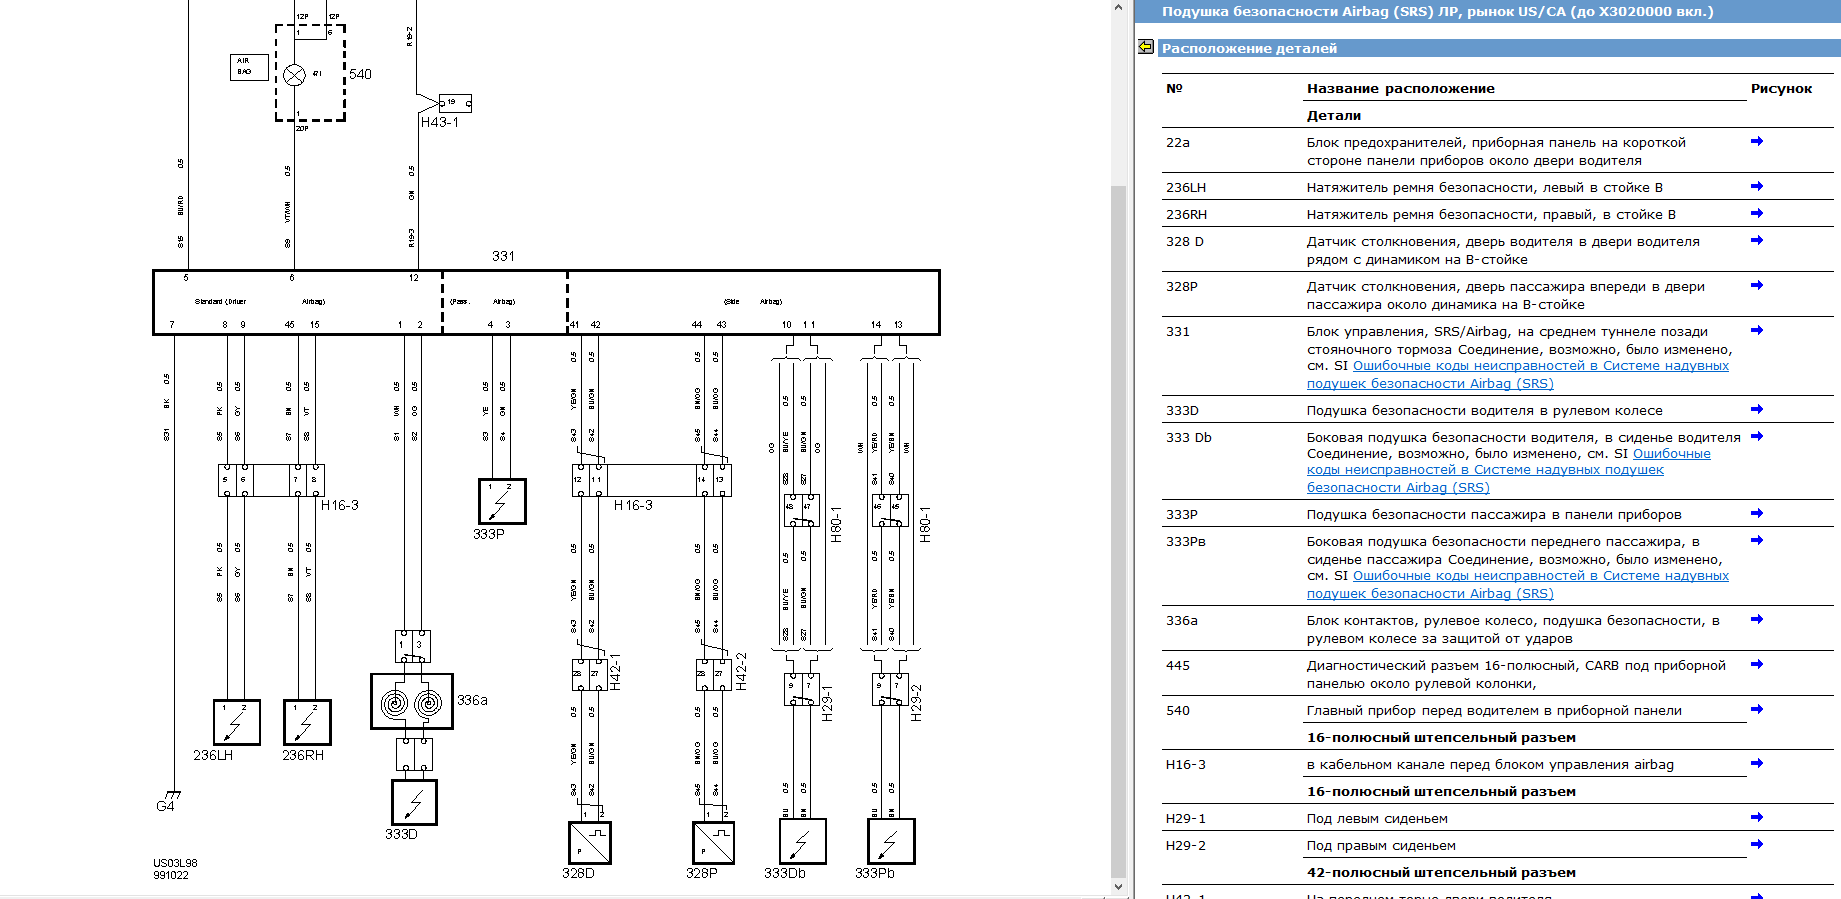Open the fault codes link in row 331

click(1540, 366)
